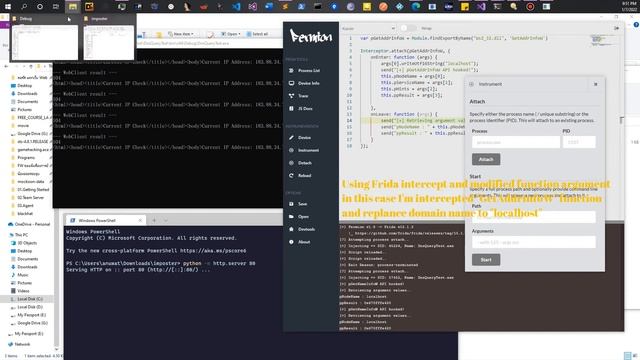Click the Reload icon in Fermion sidebar
Screen dimensions: 640x360
(x=291, y=176)
